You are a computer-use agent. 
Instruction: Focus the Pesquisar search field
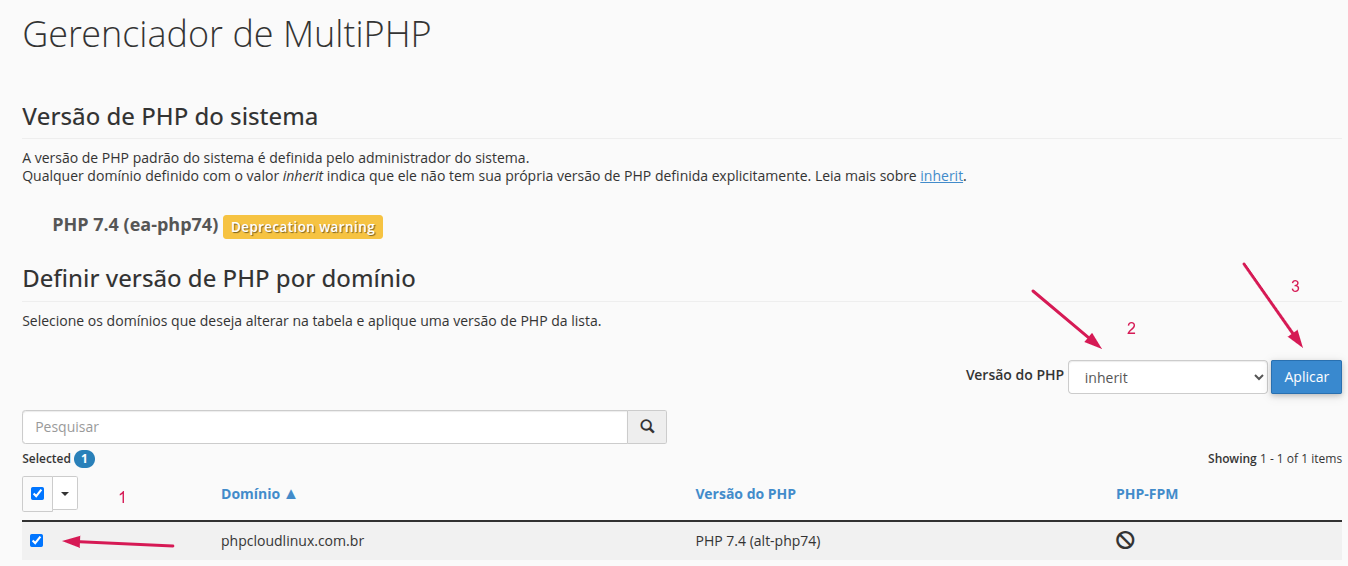click(324, 427)
